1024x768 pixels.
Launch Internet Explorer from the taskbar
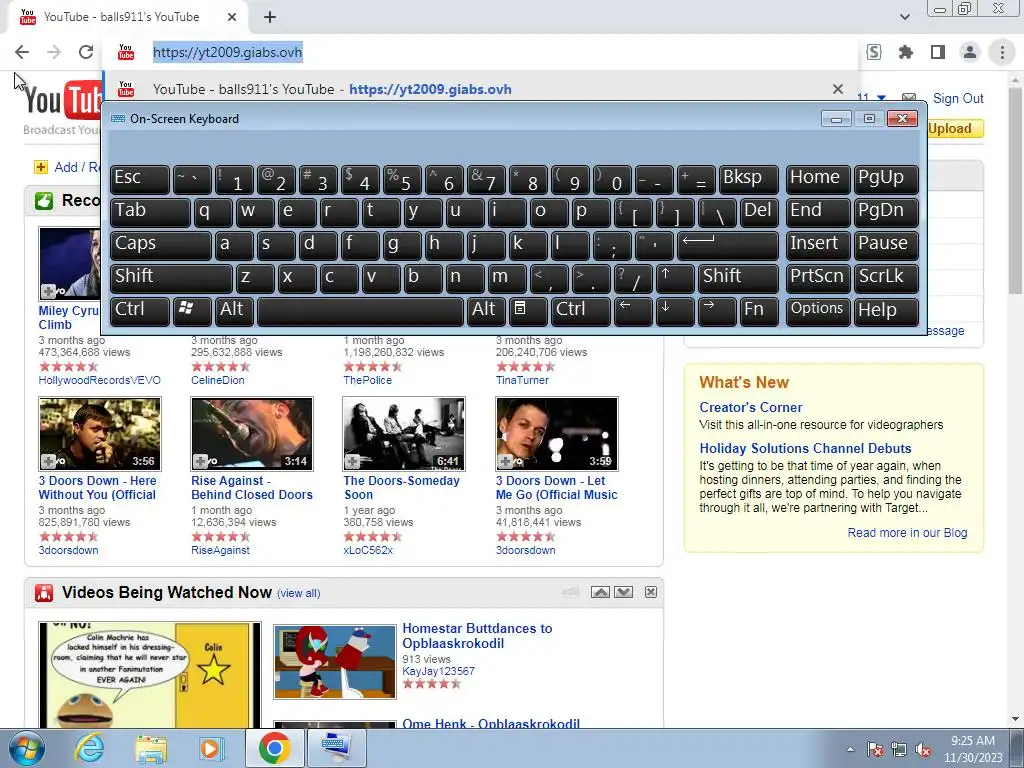click(x=89, y=749)
